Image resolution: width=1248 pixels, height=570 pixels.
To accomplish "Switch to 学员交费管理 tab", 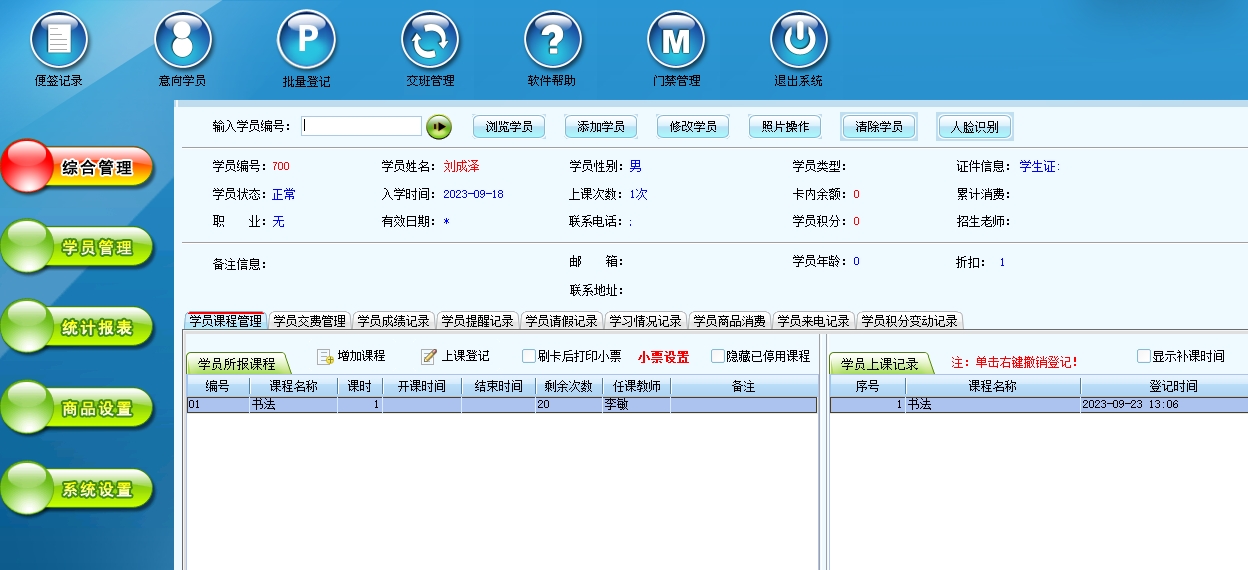I will 309,321.
